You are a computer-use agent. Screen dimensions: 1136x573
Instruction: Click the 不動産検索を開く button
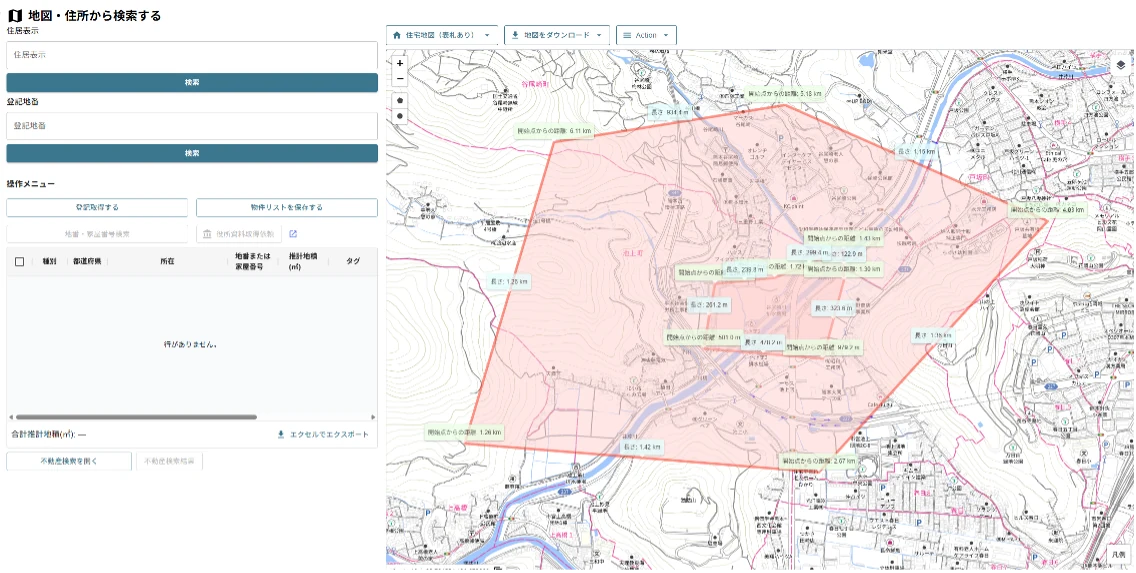[69, 461]
